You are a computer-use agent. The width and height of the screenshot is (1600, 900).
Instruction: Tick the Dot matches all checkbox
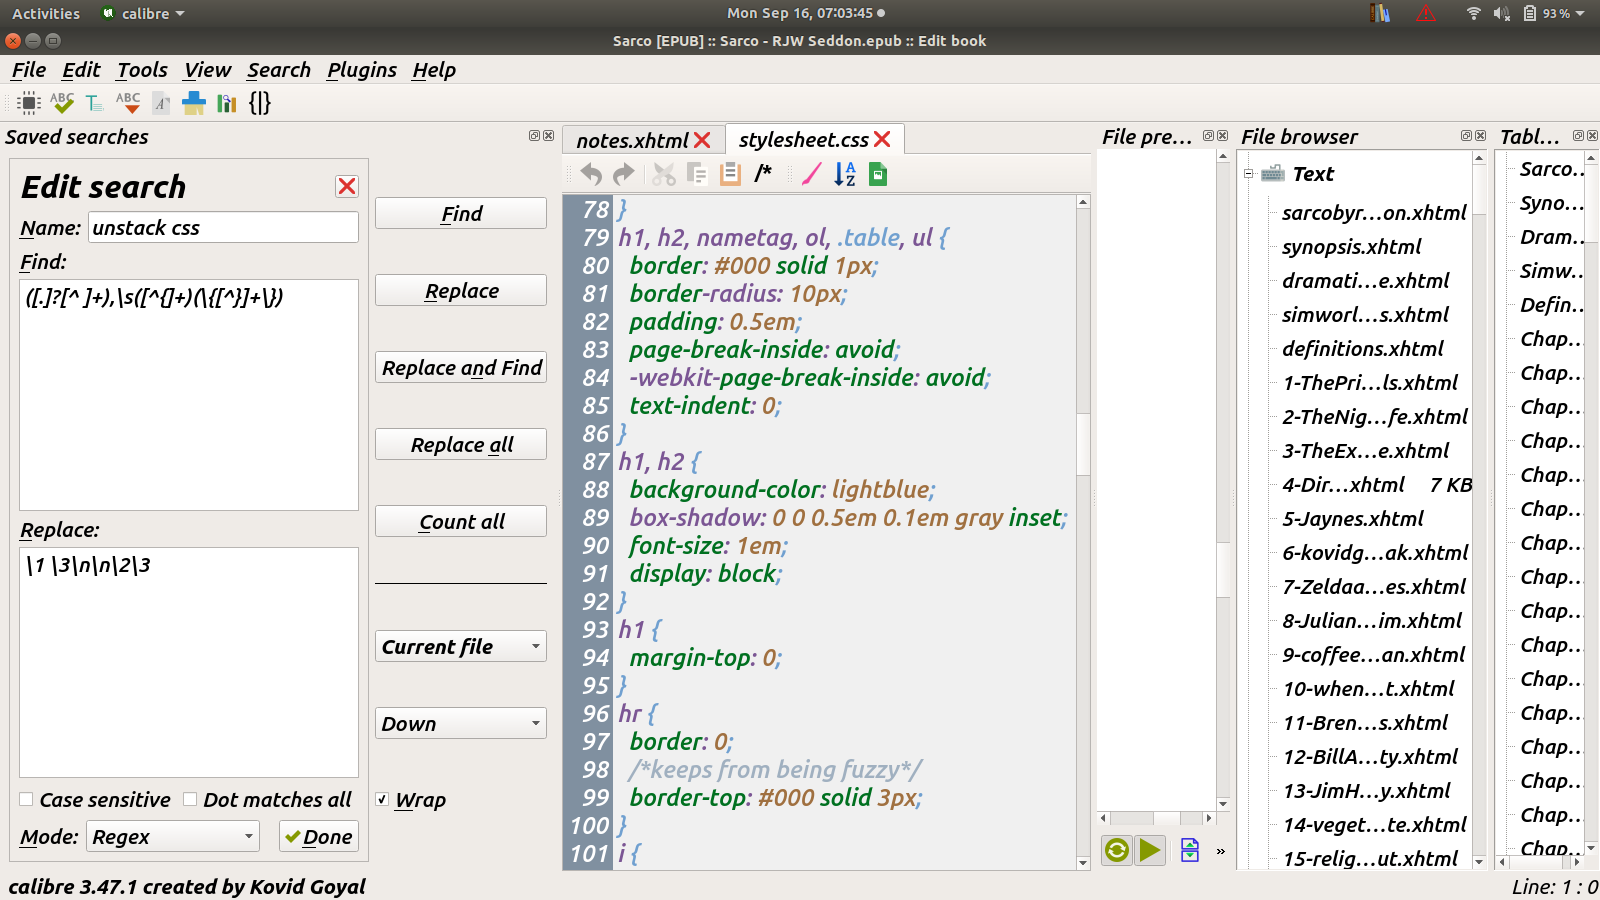coord(190,800)
